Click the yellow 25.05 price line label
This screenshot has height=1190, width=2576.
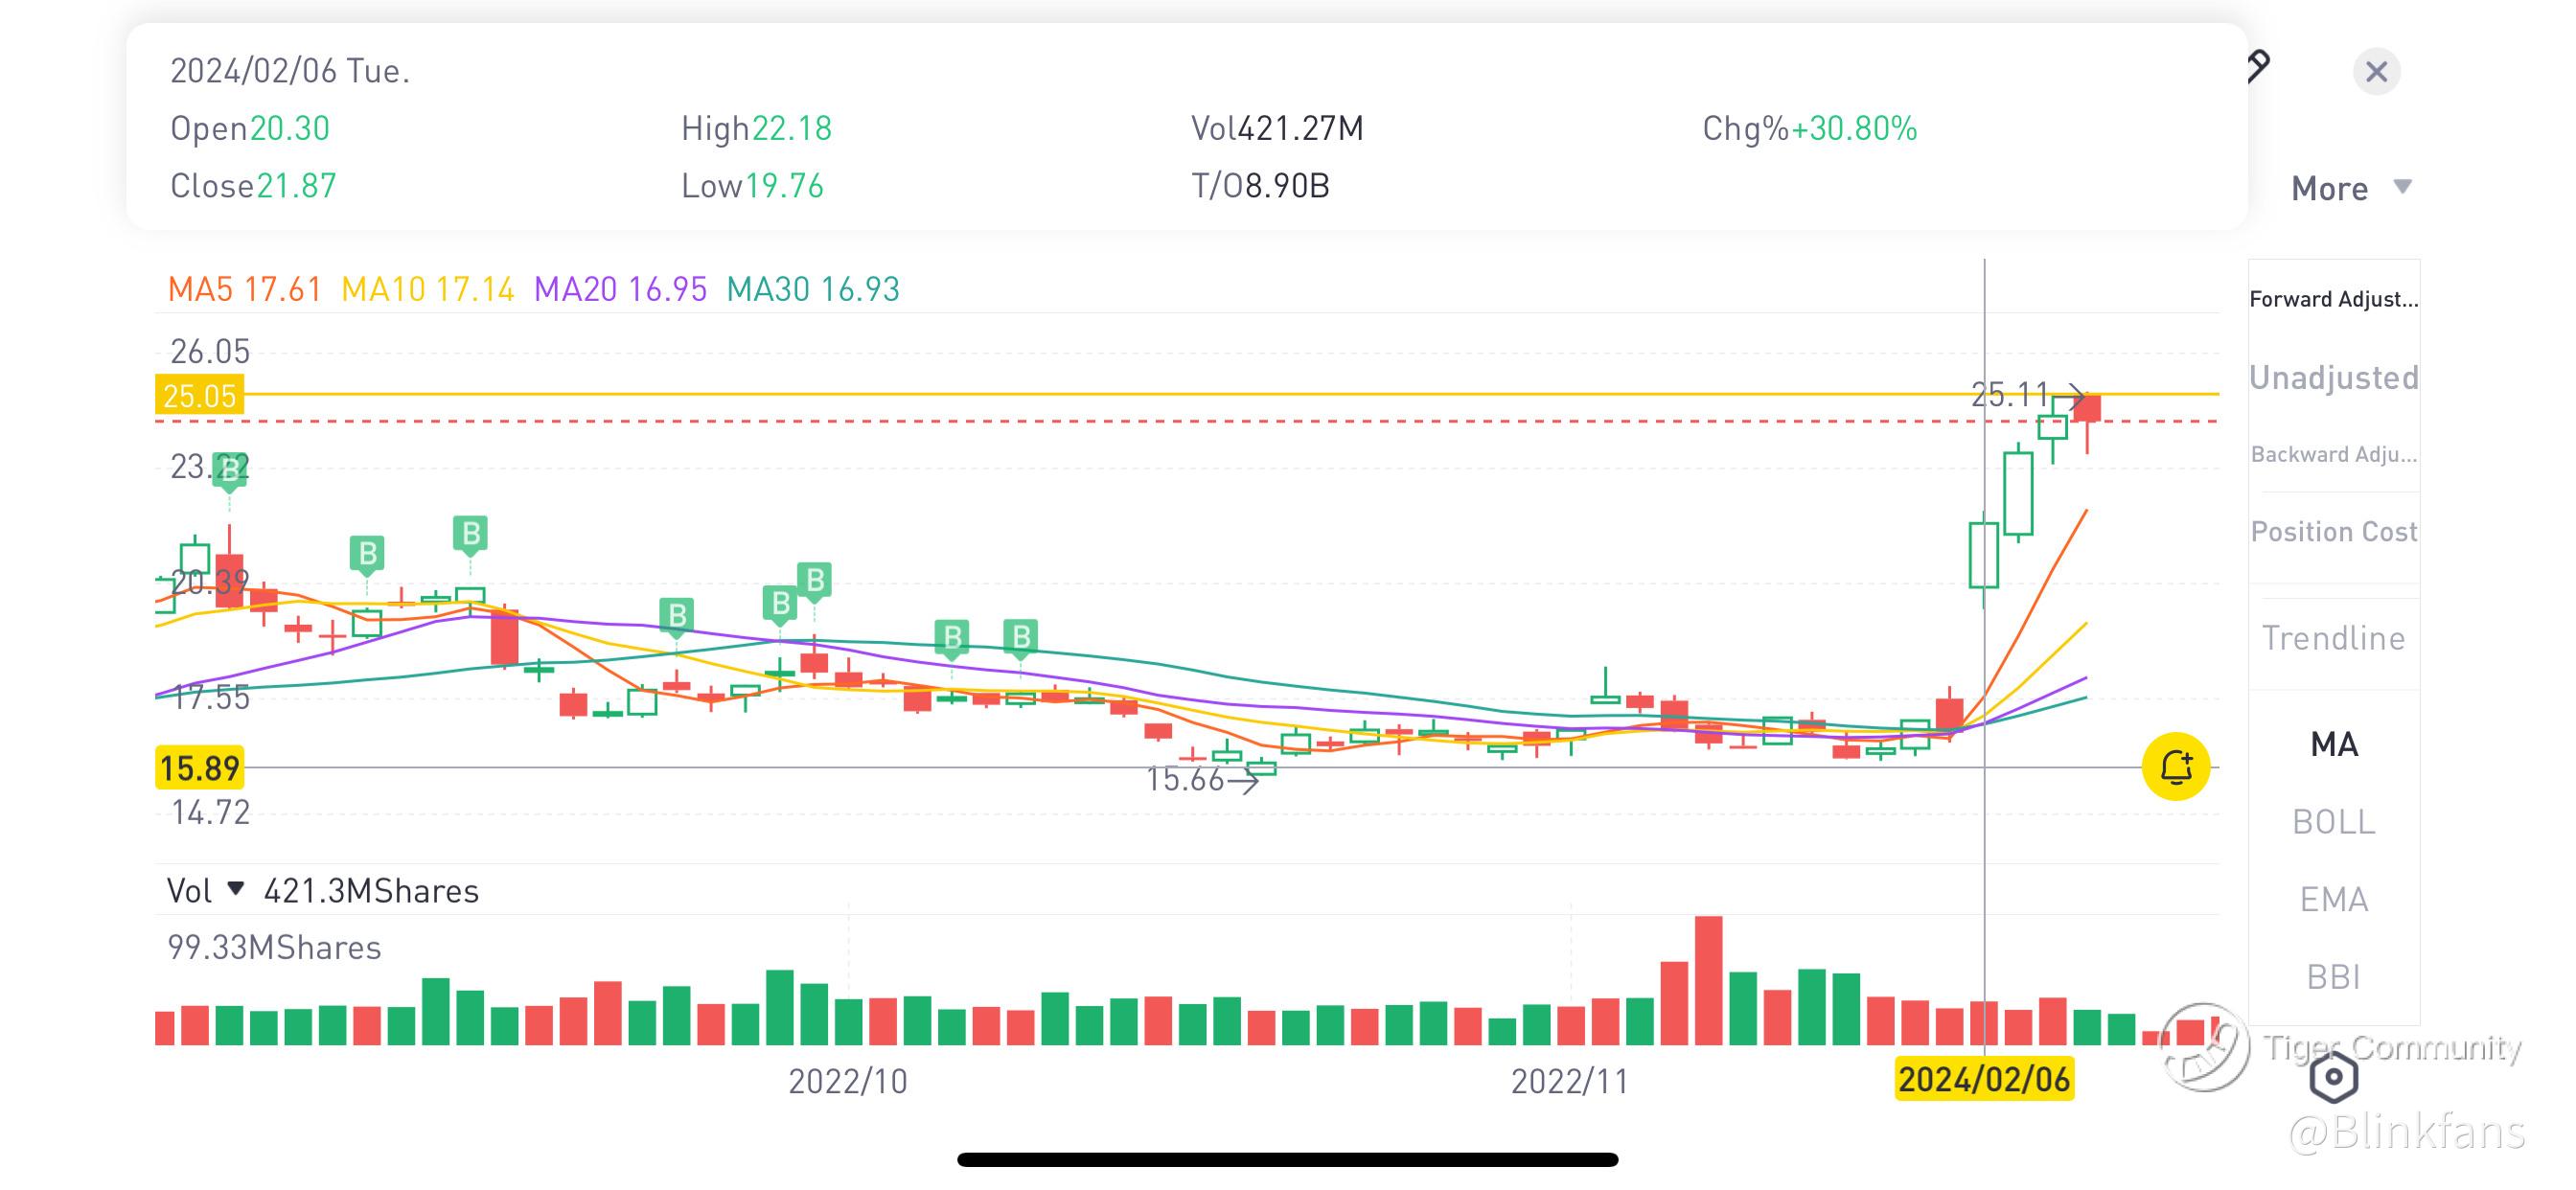199,396
